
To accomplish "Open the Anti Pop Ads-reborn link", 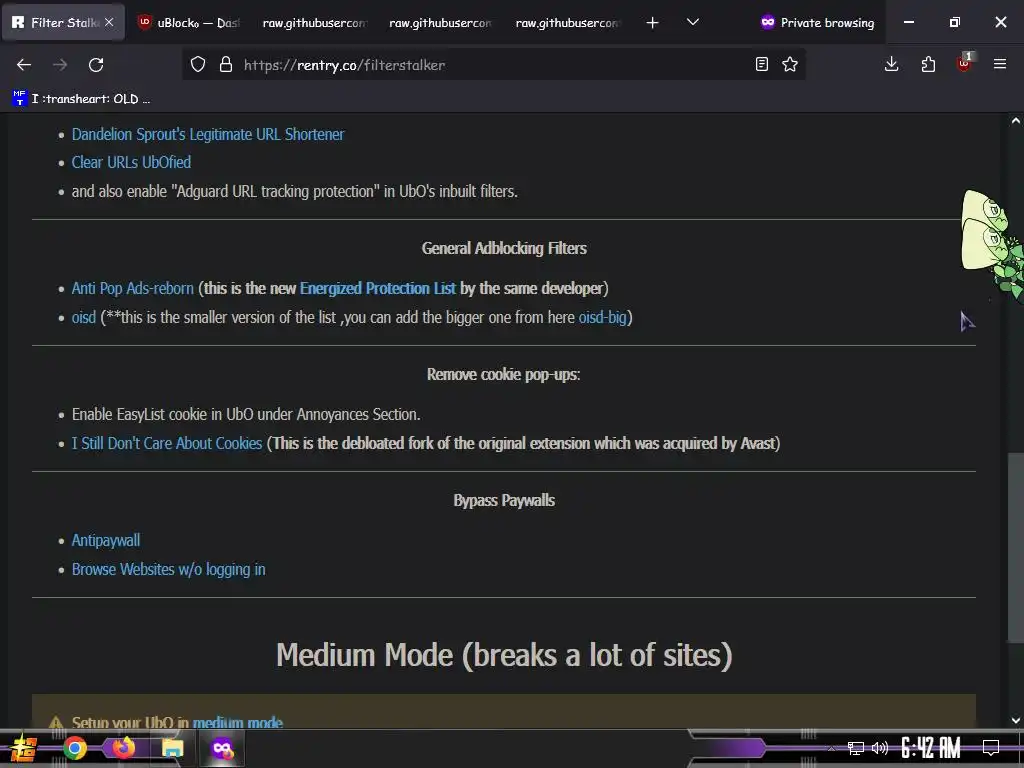I will [x=133, y=289].
